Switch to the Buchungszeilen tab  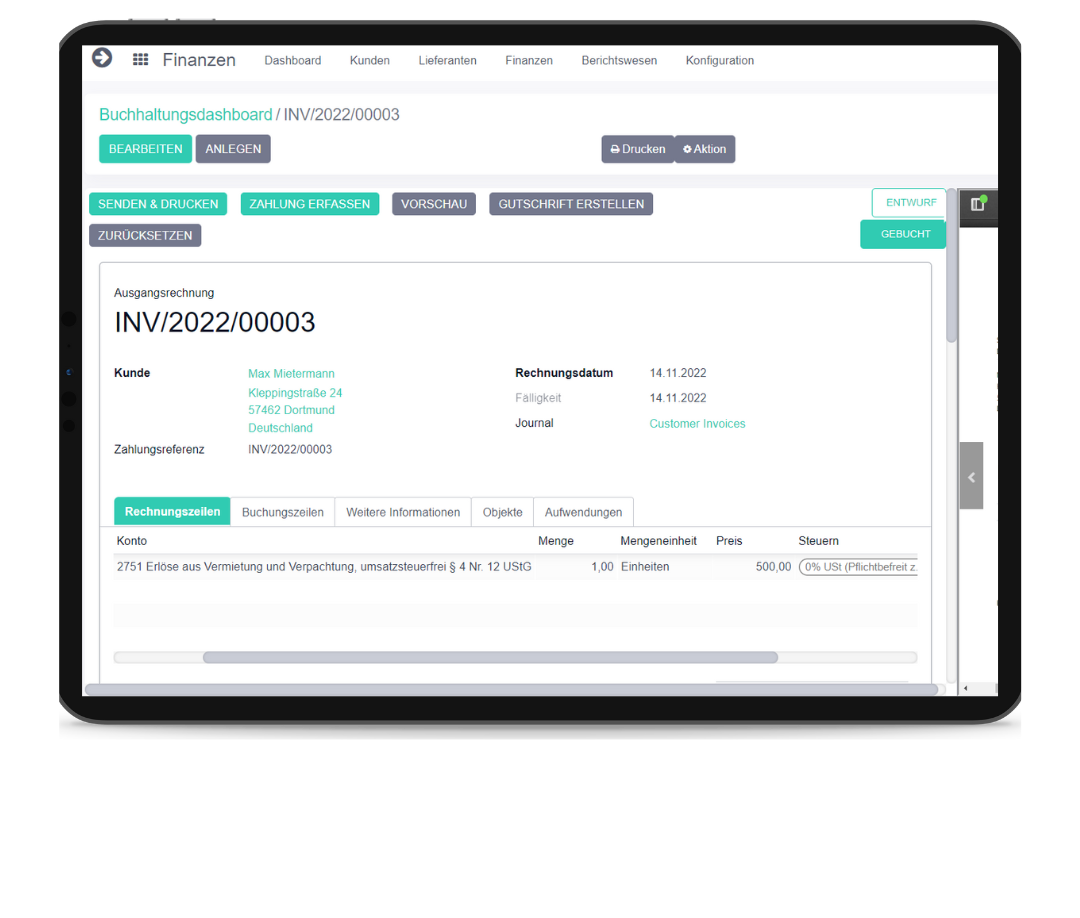[282, 512]
